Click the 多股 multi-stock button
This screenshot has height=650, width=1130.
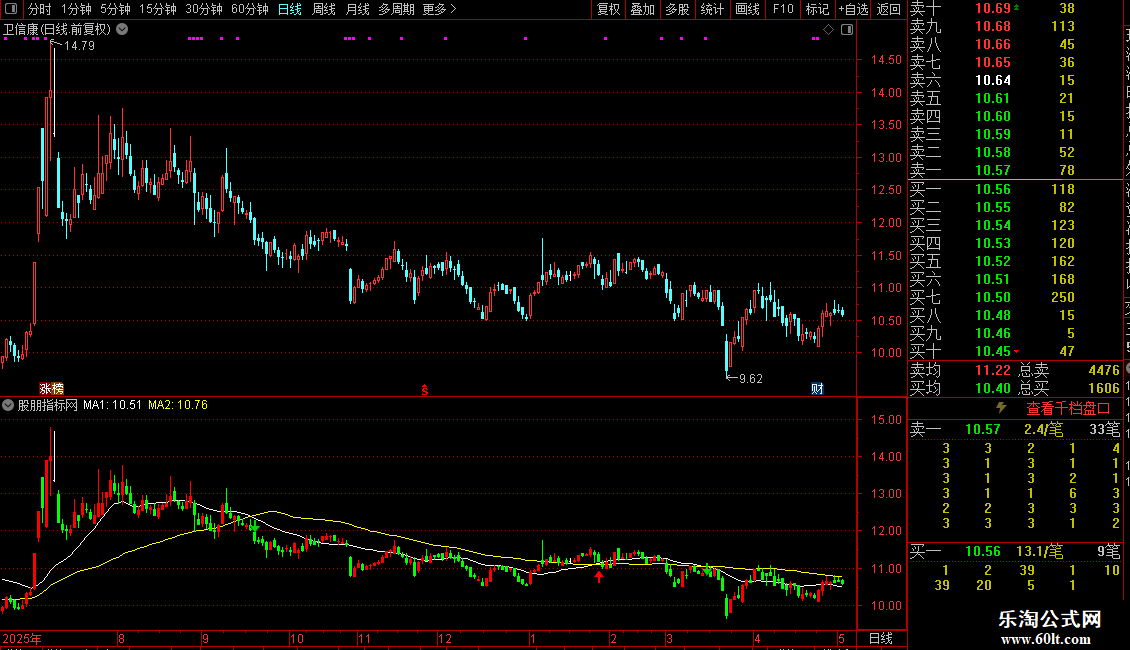click(677, 9)
